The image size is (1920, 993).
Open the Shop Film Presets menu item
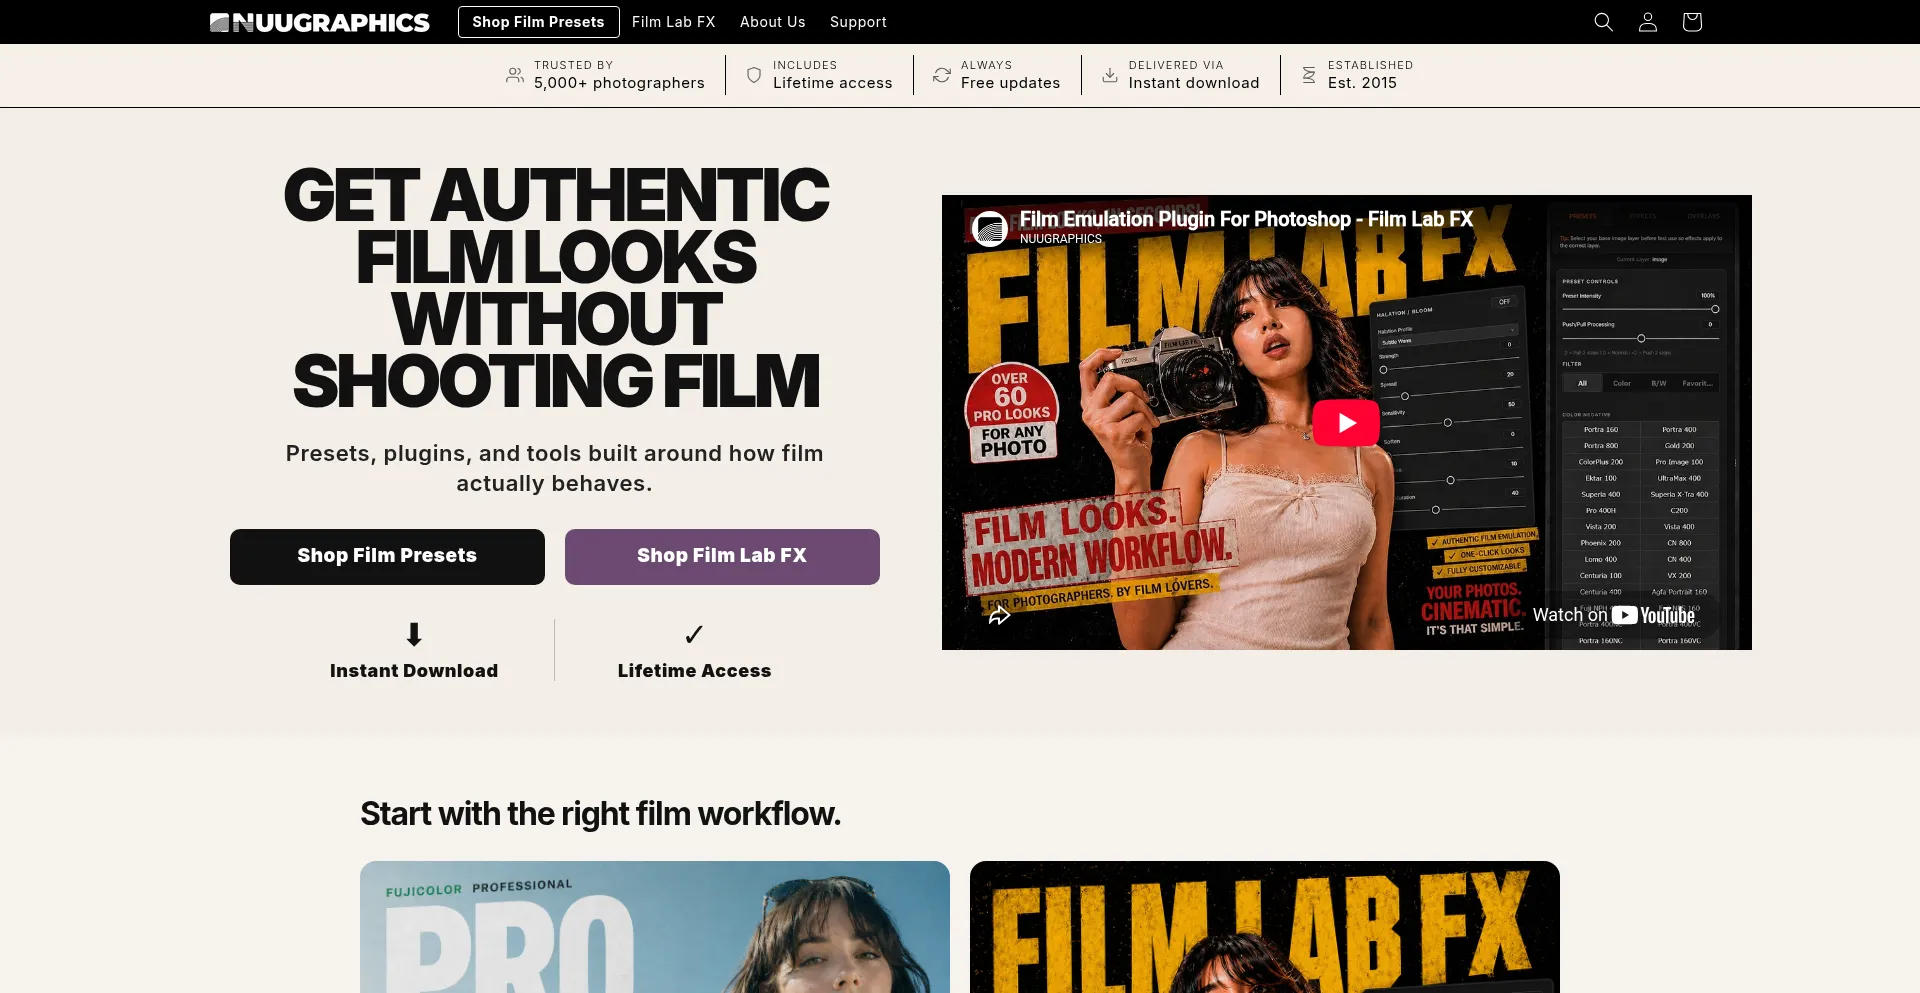(538, 22)
